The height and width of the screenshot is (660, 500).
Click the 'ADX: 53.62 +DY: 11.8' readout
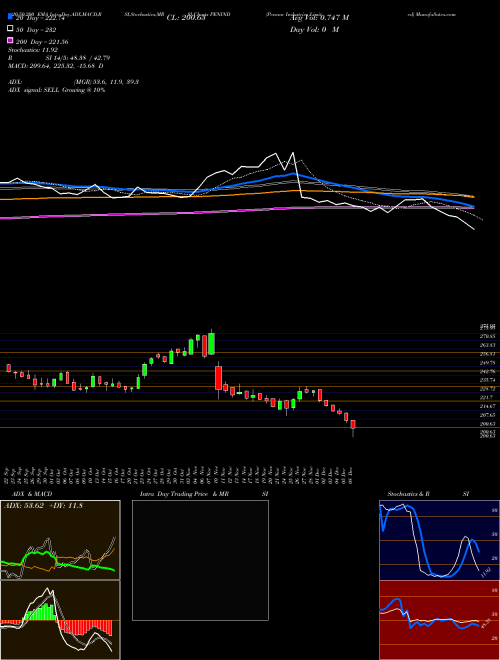point(43,506)
